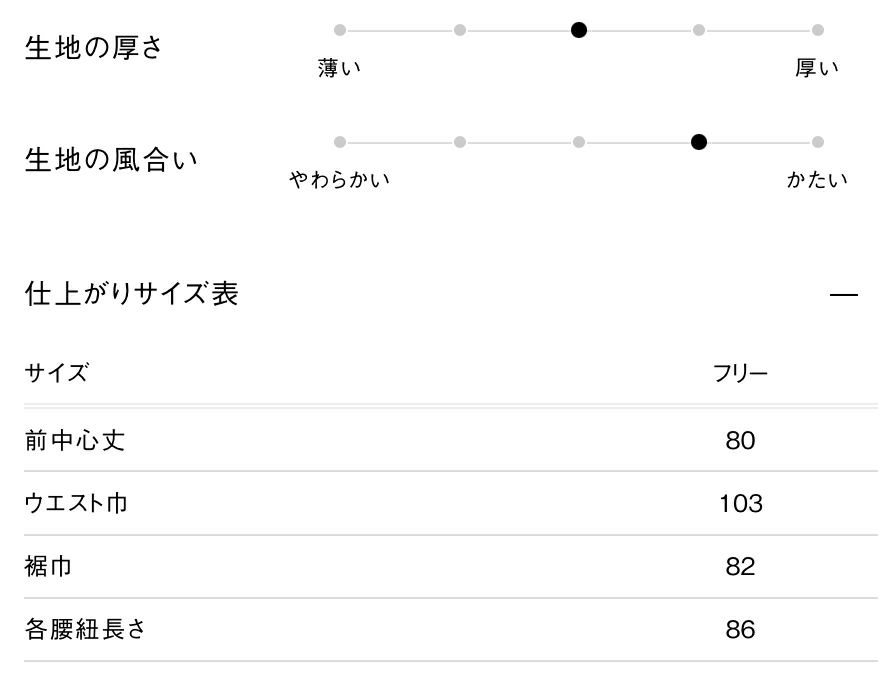Select the leftmost dot above 薄い

pyautogui.click(x=340, y=30)
